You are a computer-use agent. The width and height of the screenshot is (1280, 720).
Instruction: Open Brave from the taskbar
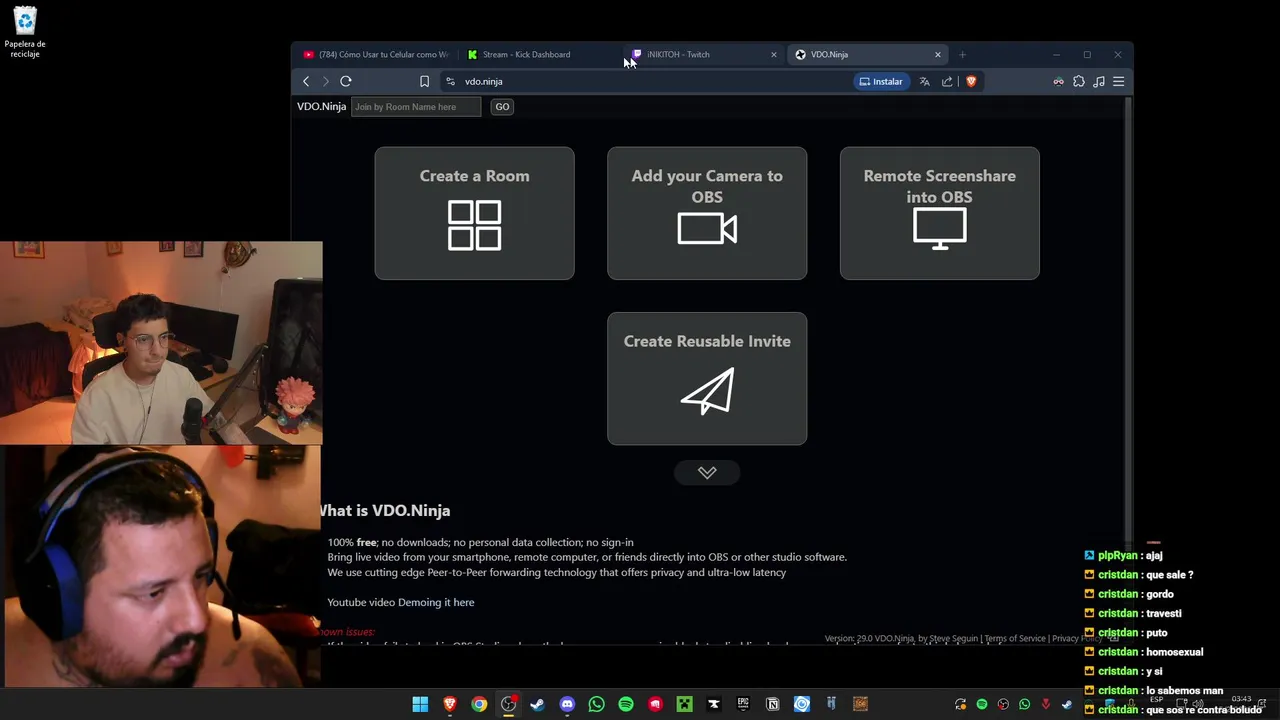[450, 704]
